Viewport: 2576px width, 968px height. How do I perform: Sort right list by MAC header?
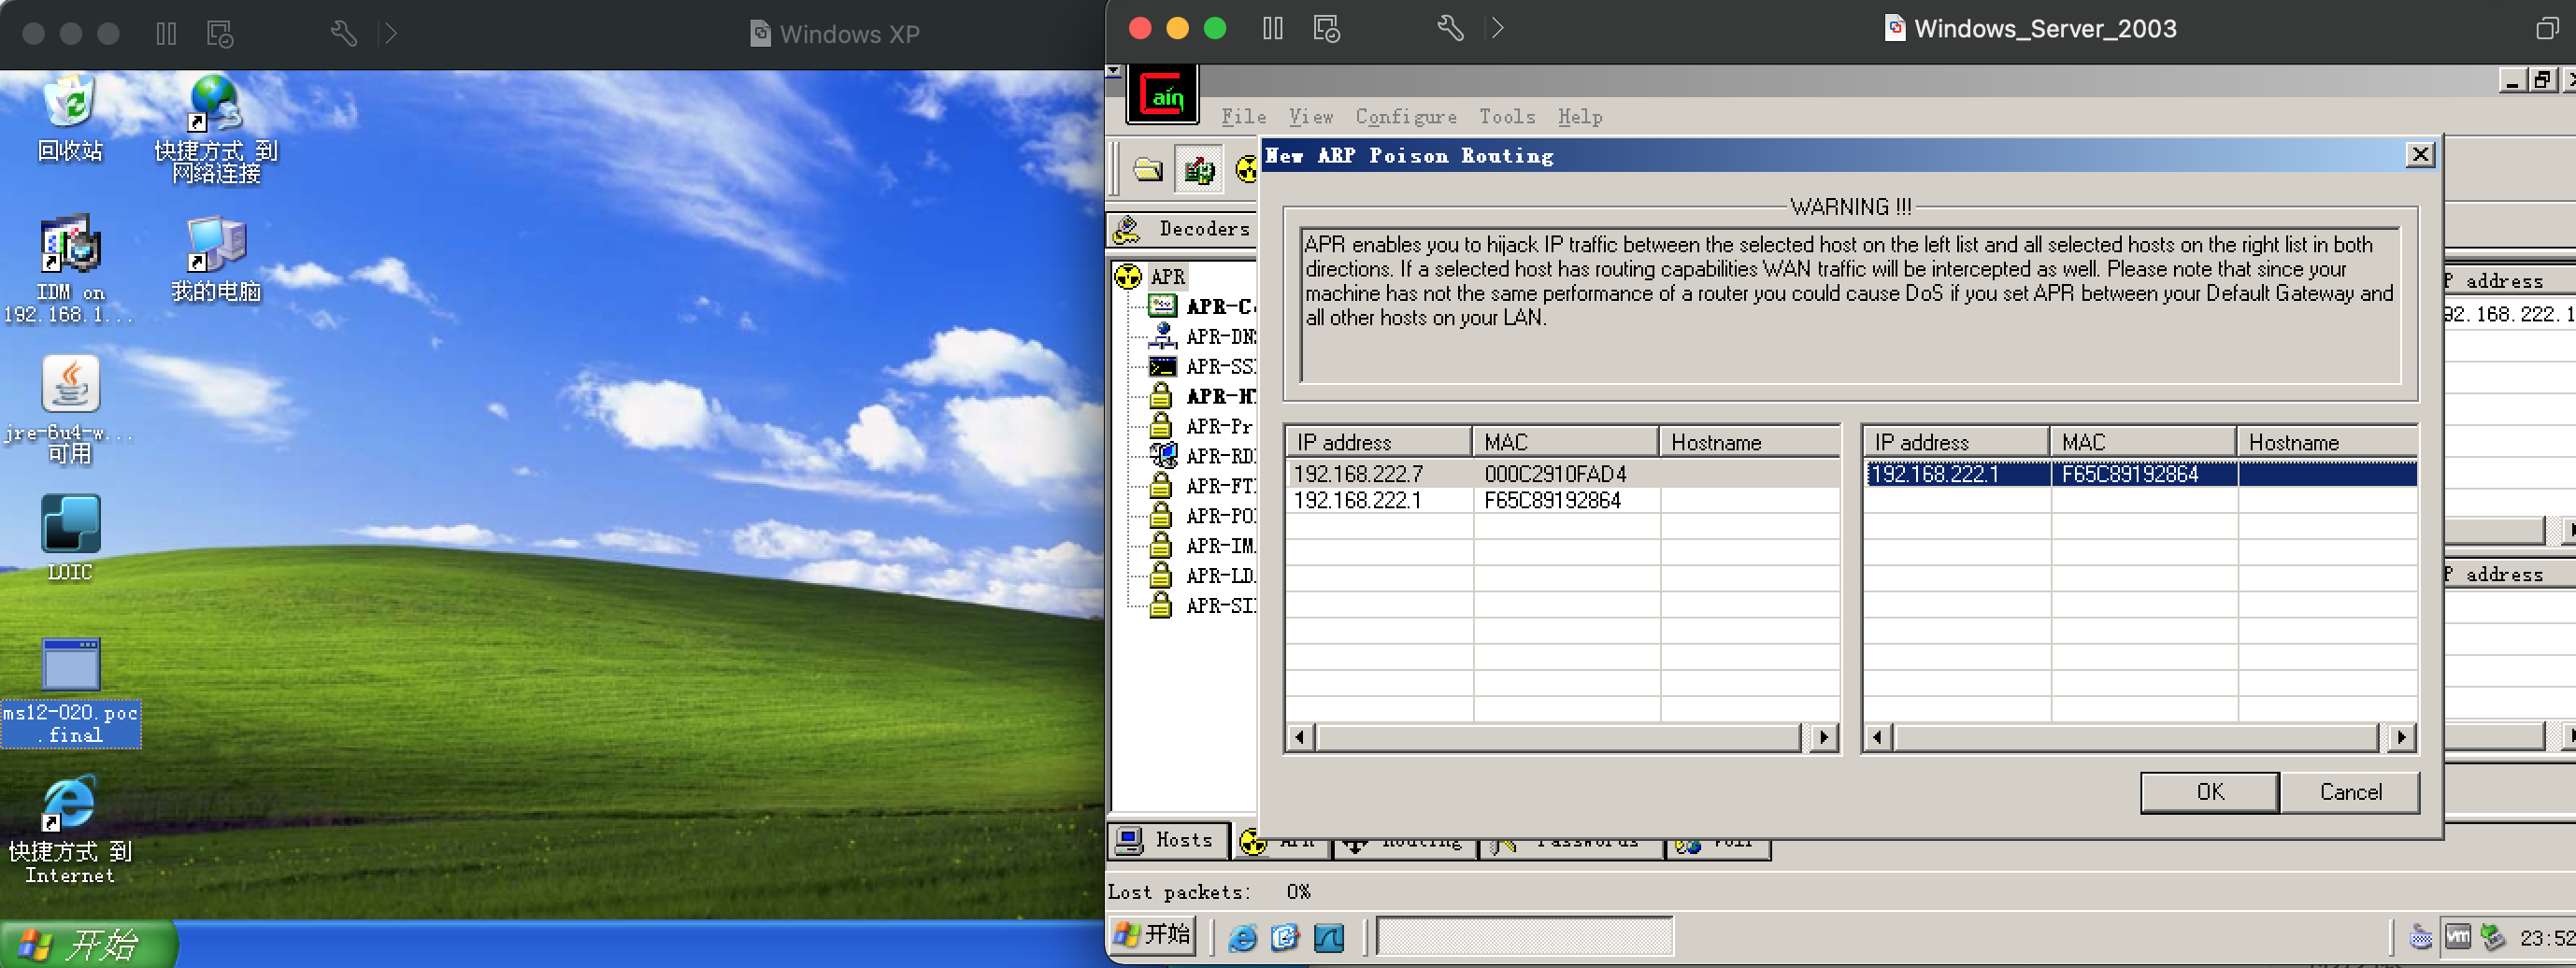coord(2143,442)
